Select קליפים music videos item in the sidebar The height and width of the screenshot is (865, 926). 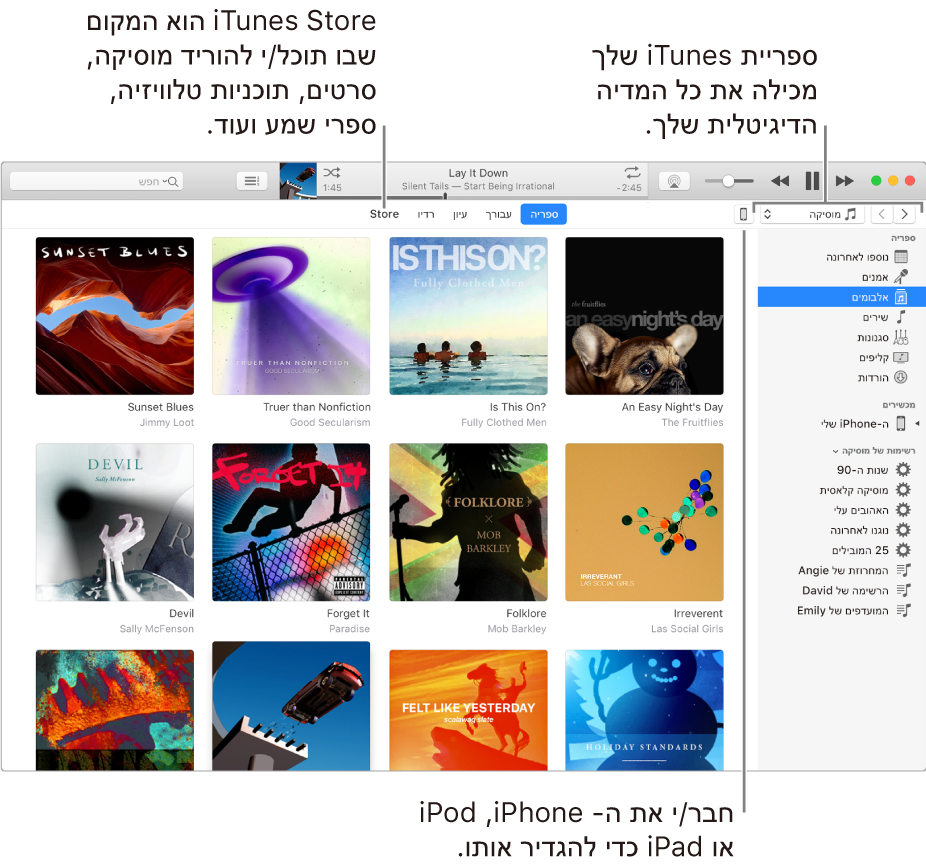click(x=842, y=357)
